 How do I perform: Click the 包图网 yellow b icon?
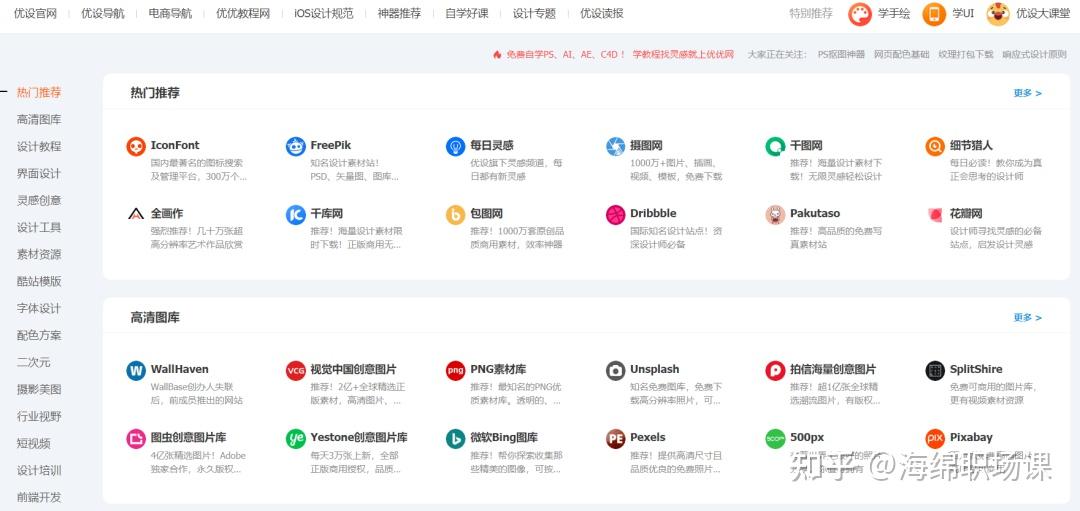point(455,214)
